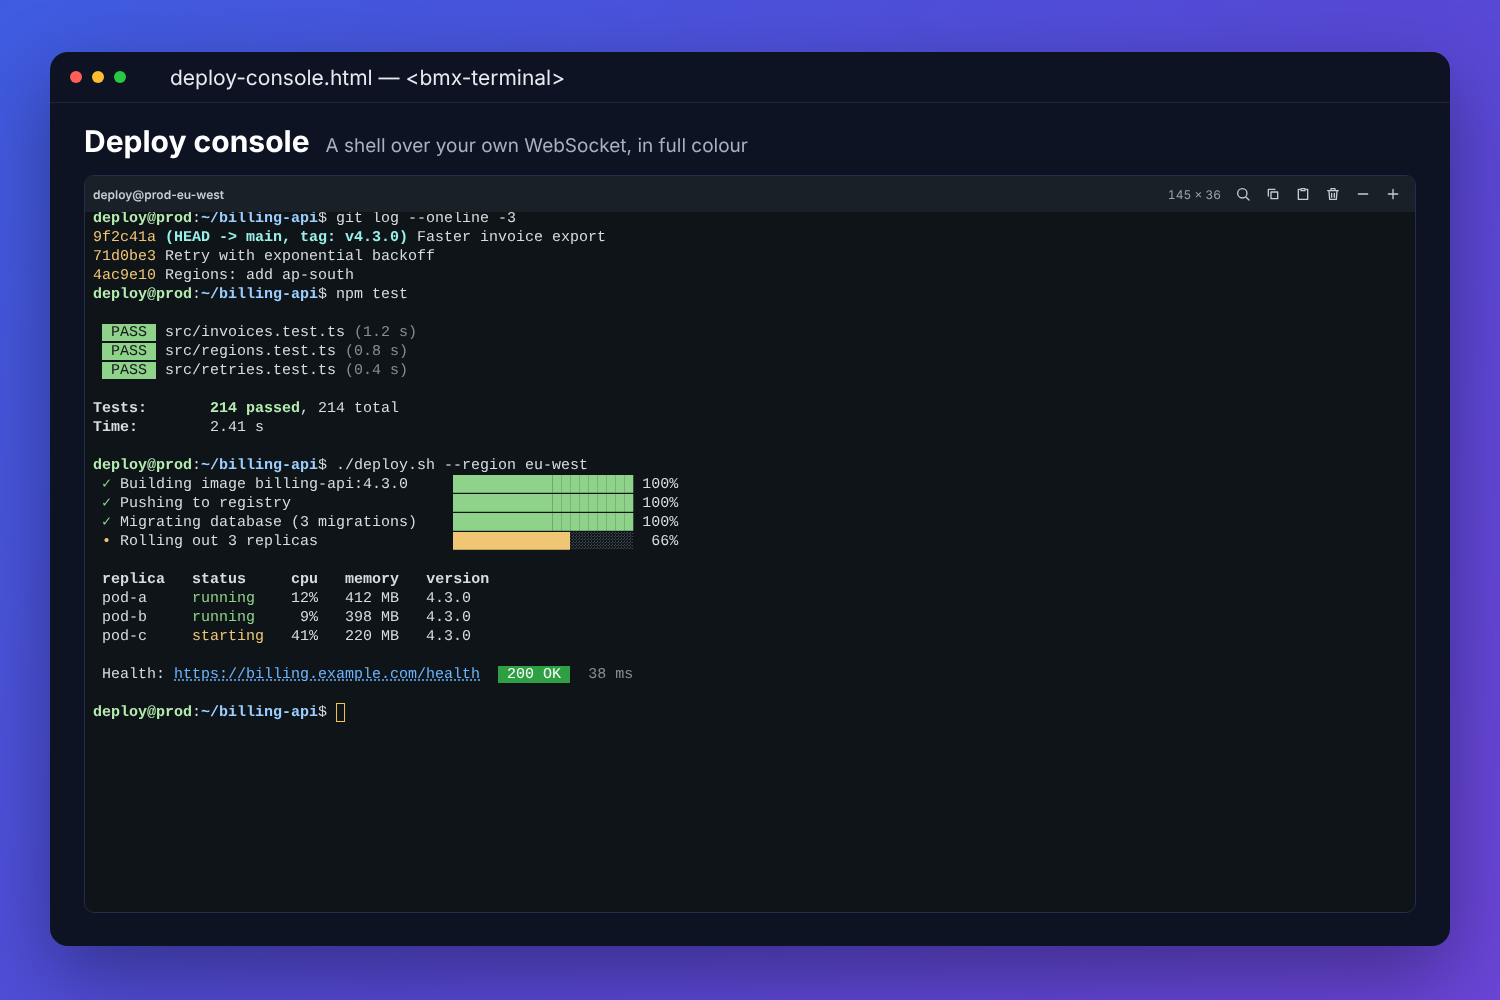Viewport: 1500px width, 1000px height.
Task: Open terminal search with the magnifier icon
Action: click(1243, 194)
